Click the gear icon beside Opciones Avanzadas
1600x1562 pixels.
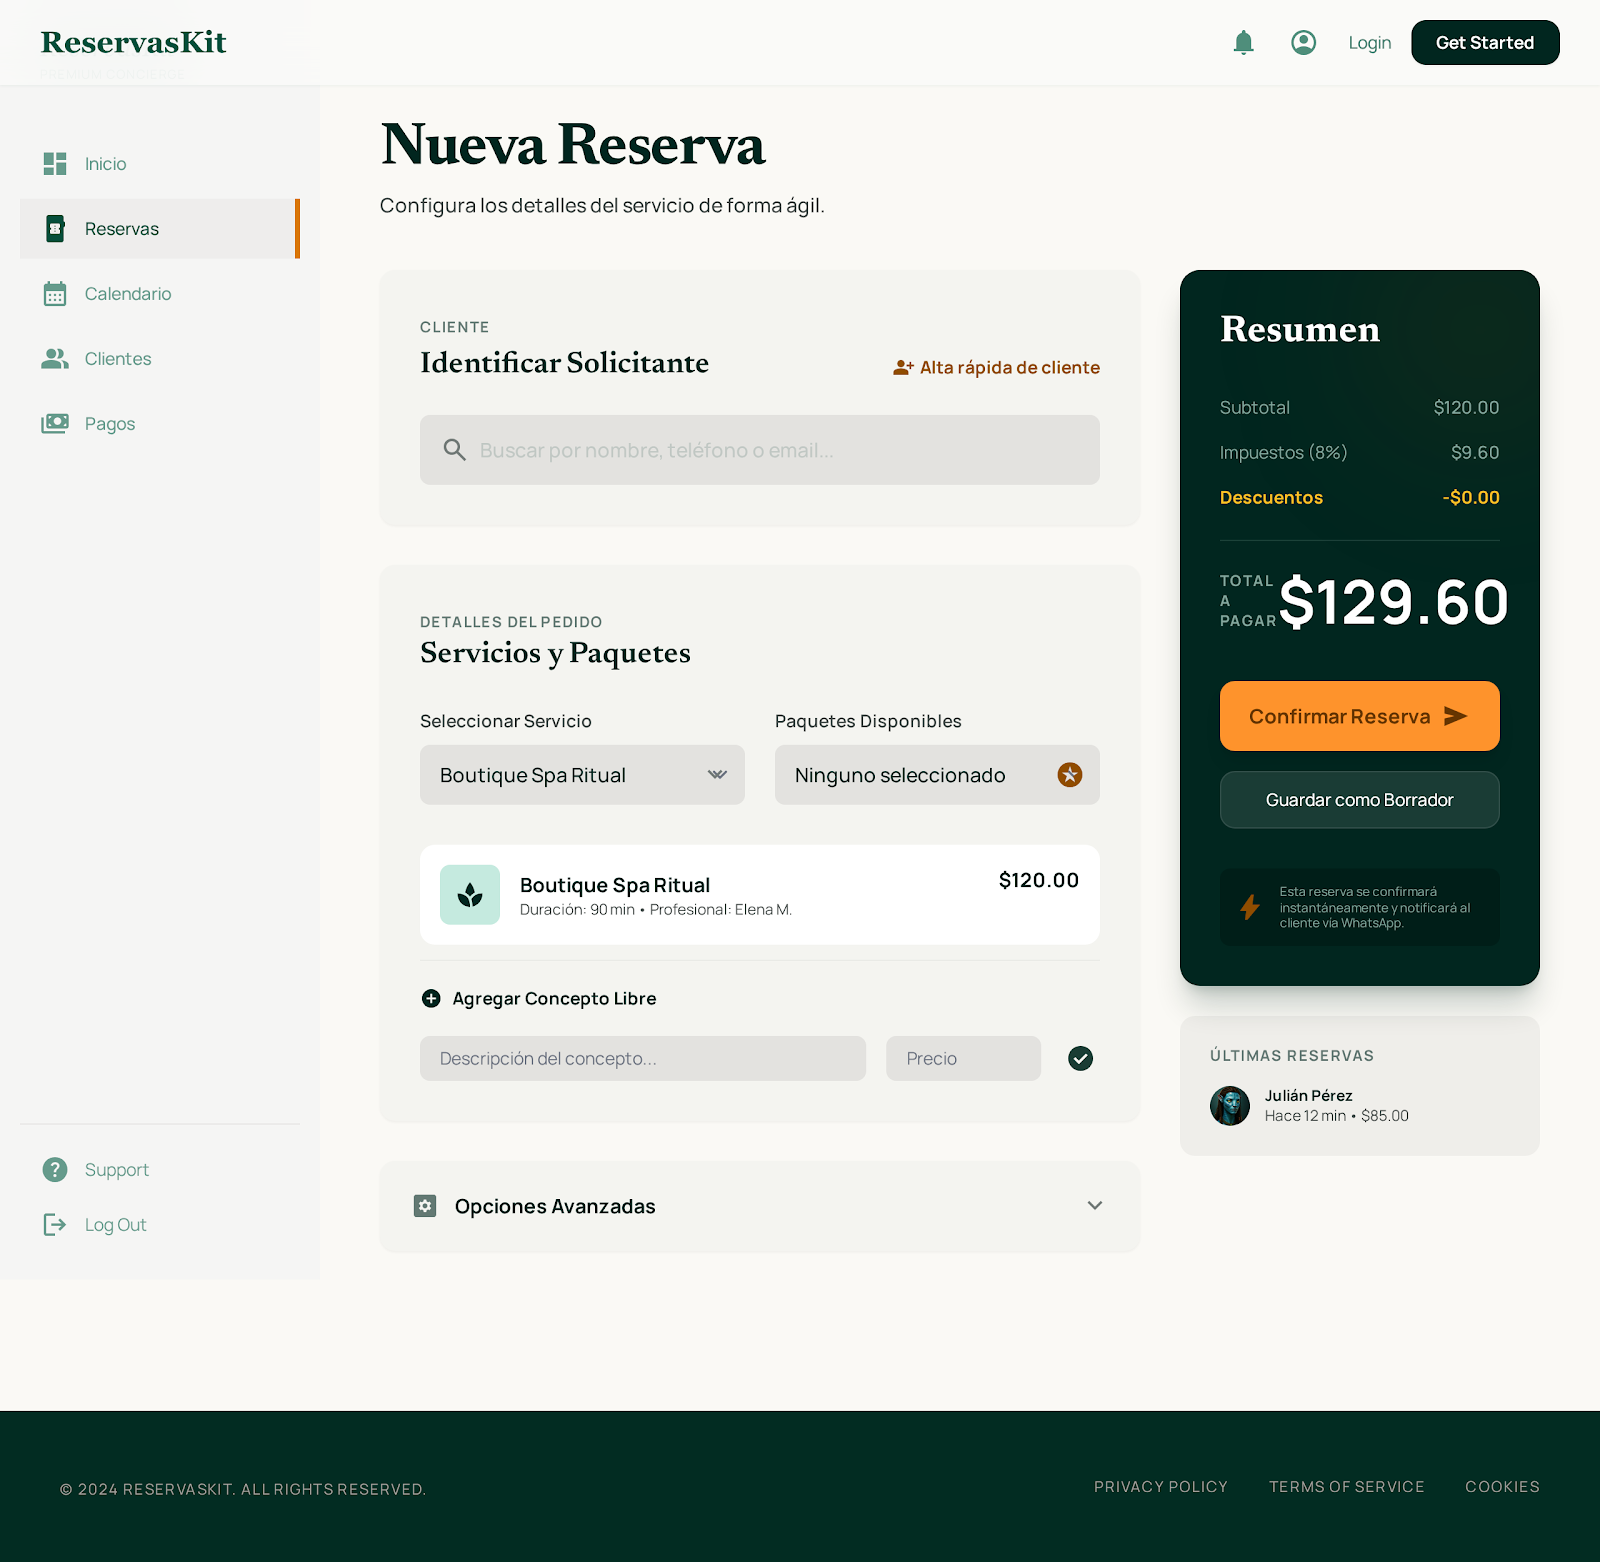tap(425, 1206)
